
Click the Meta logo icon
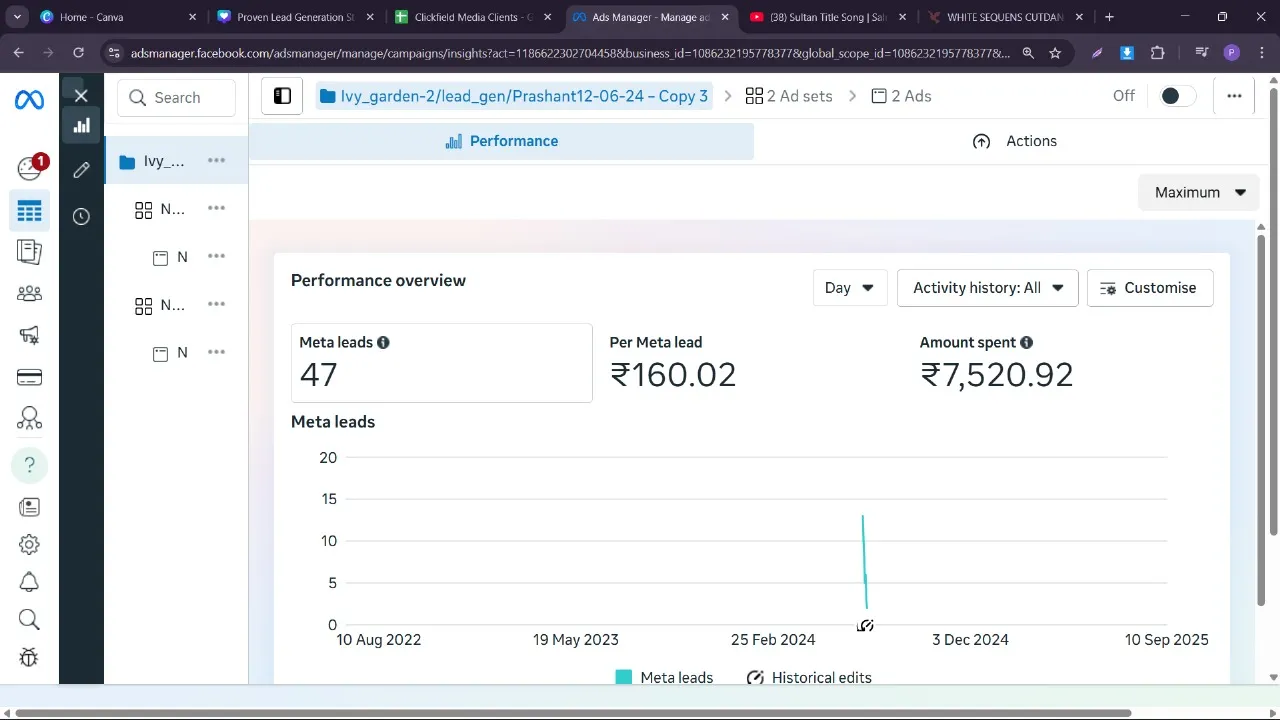click(29, 100)
